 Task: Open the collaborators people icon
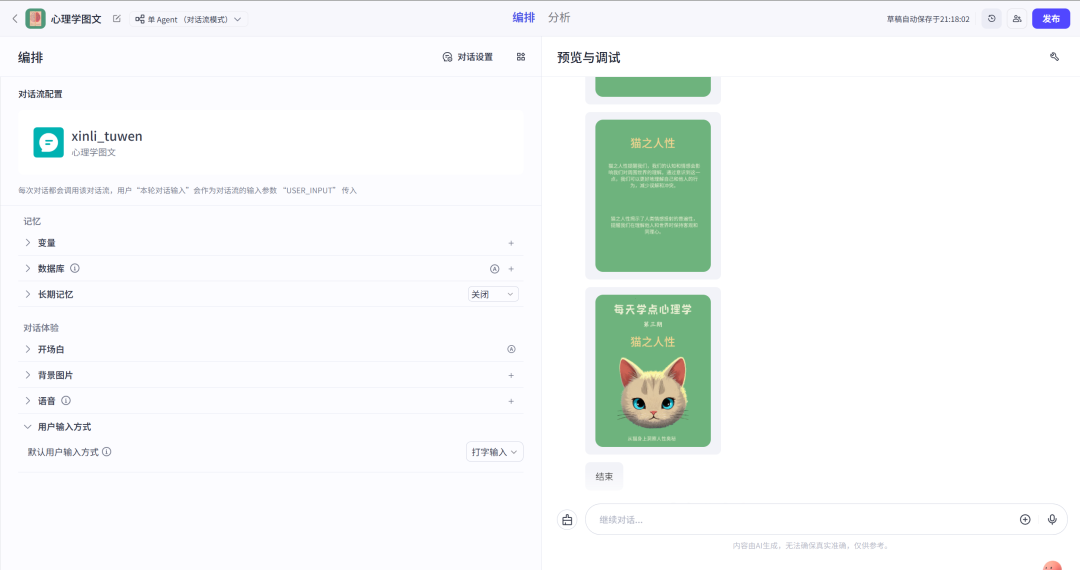tap(1017, 19)
